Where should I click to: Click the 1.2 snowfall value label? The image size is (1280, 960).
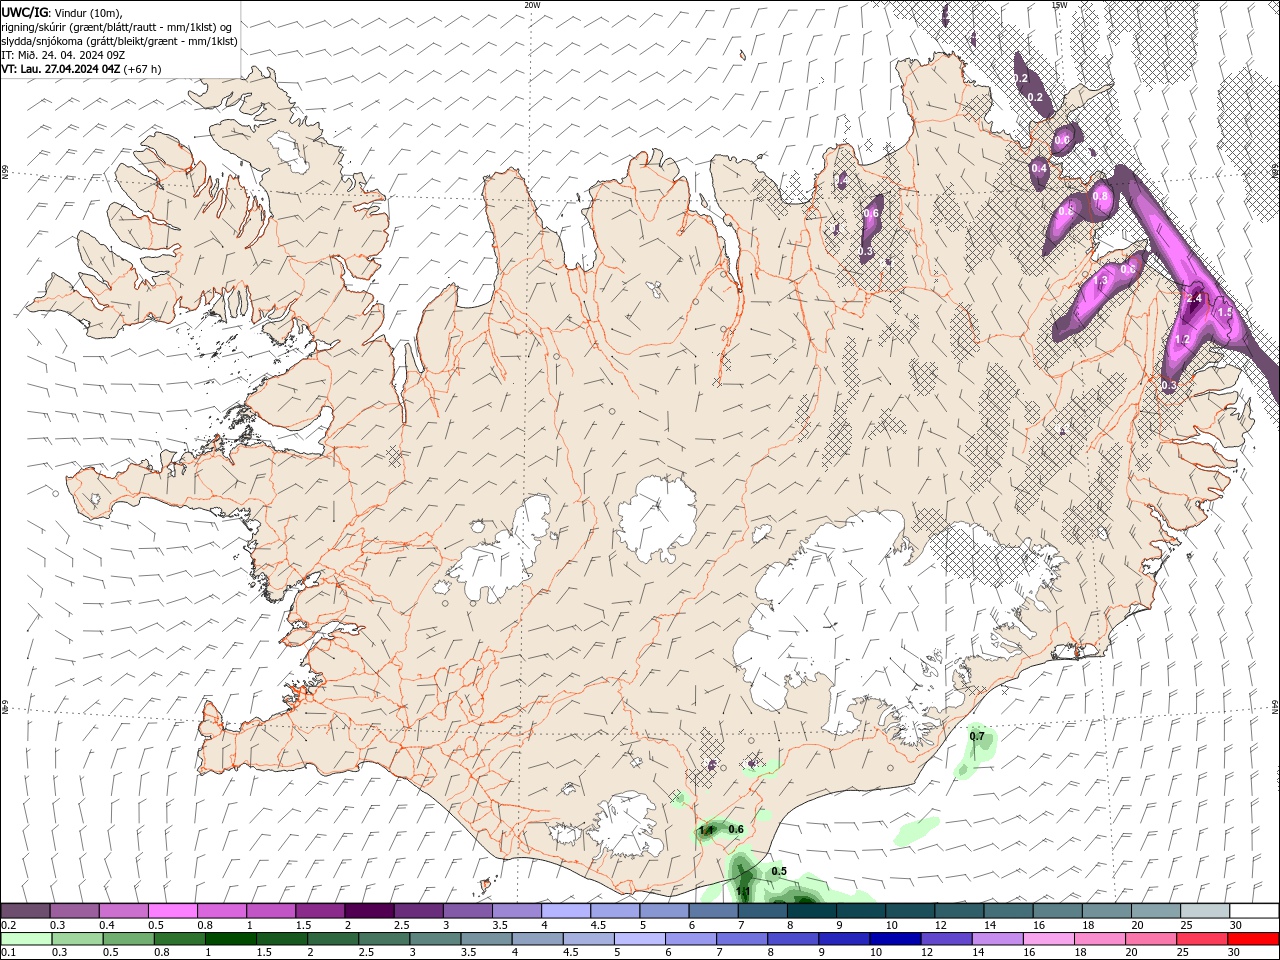(x=1181, y=340)
